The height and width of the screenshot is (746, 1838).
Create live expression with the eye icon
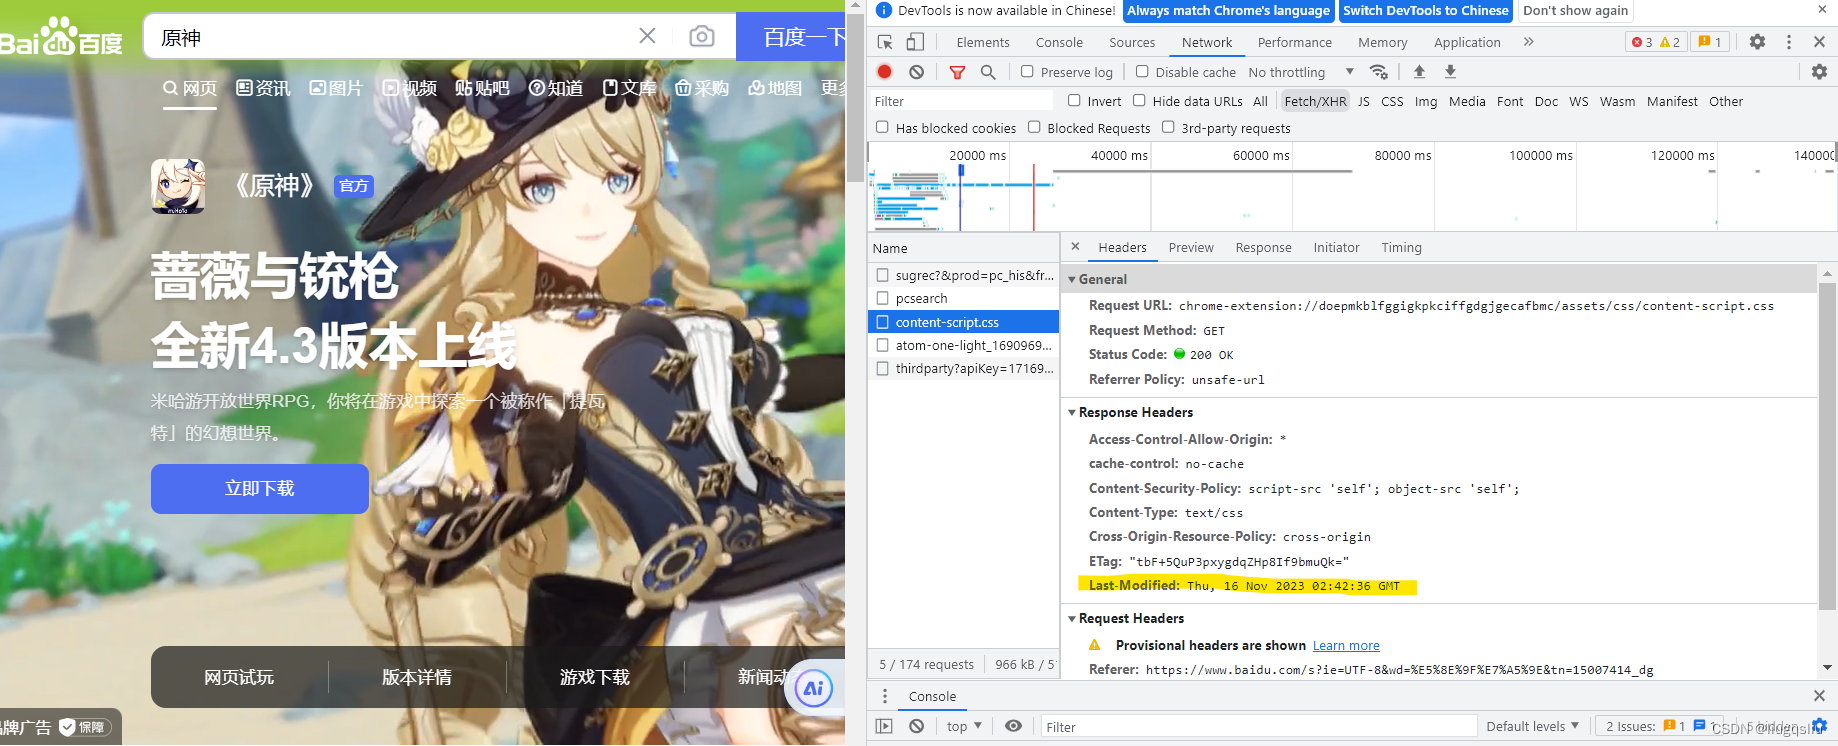tap(1013, 726)
